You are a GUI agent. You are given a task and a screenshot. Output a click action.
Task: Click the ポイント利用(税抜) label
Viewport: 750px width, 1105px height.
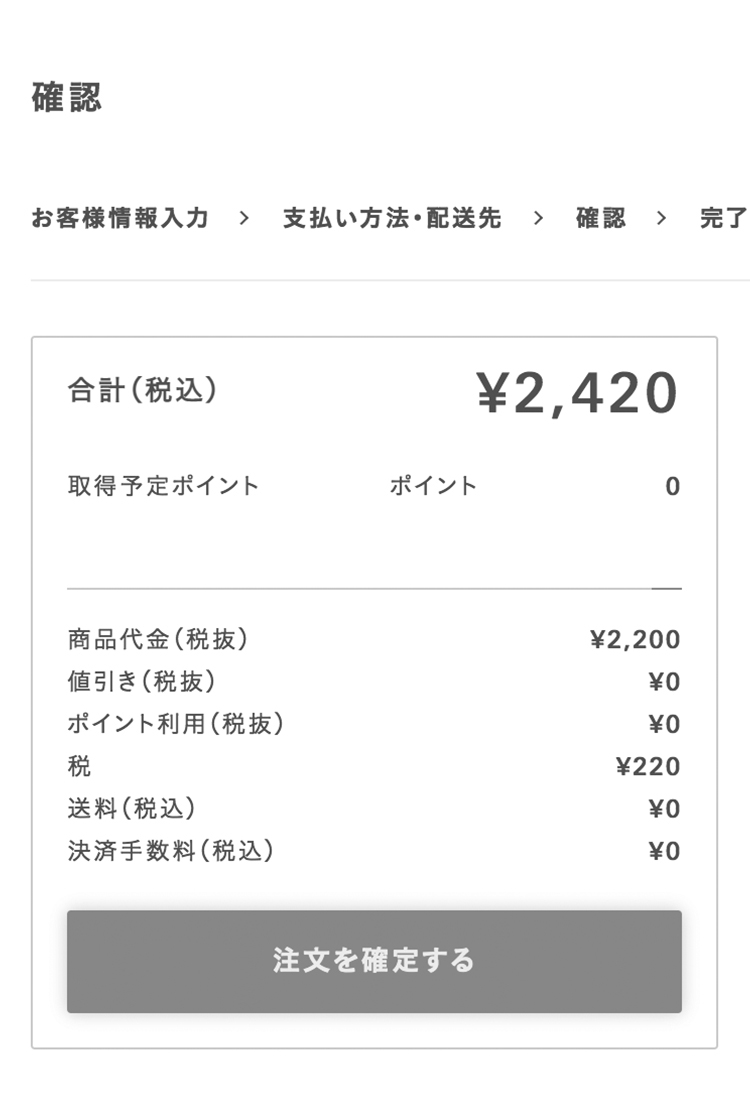pos(176,724)
